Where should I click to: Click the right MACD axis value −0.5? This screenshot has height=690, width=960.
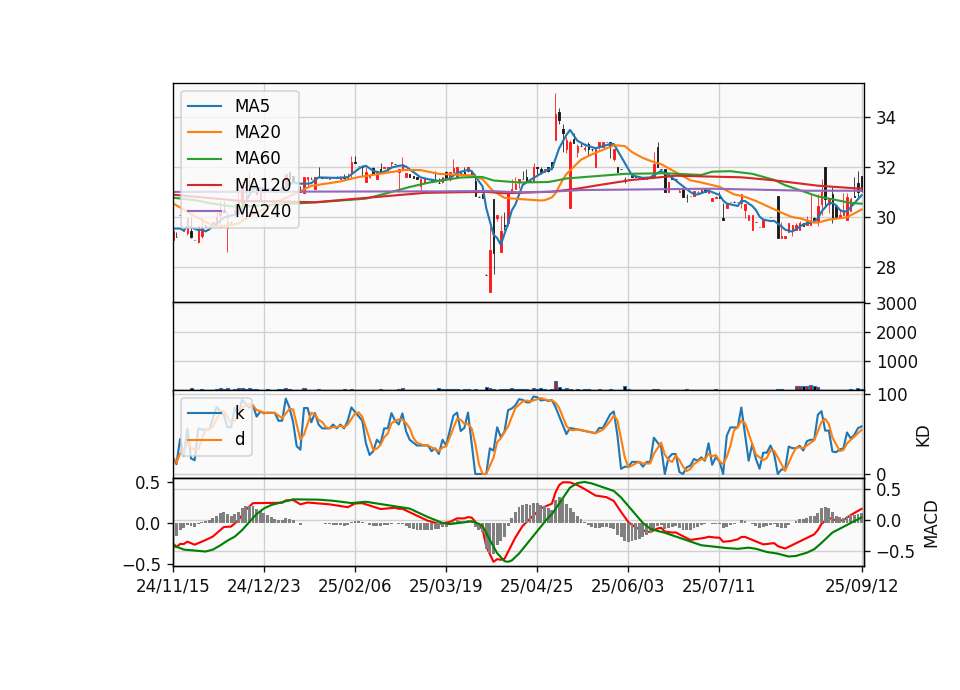[894, 552]
